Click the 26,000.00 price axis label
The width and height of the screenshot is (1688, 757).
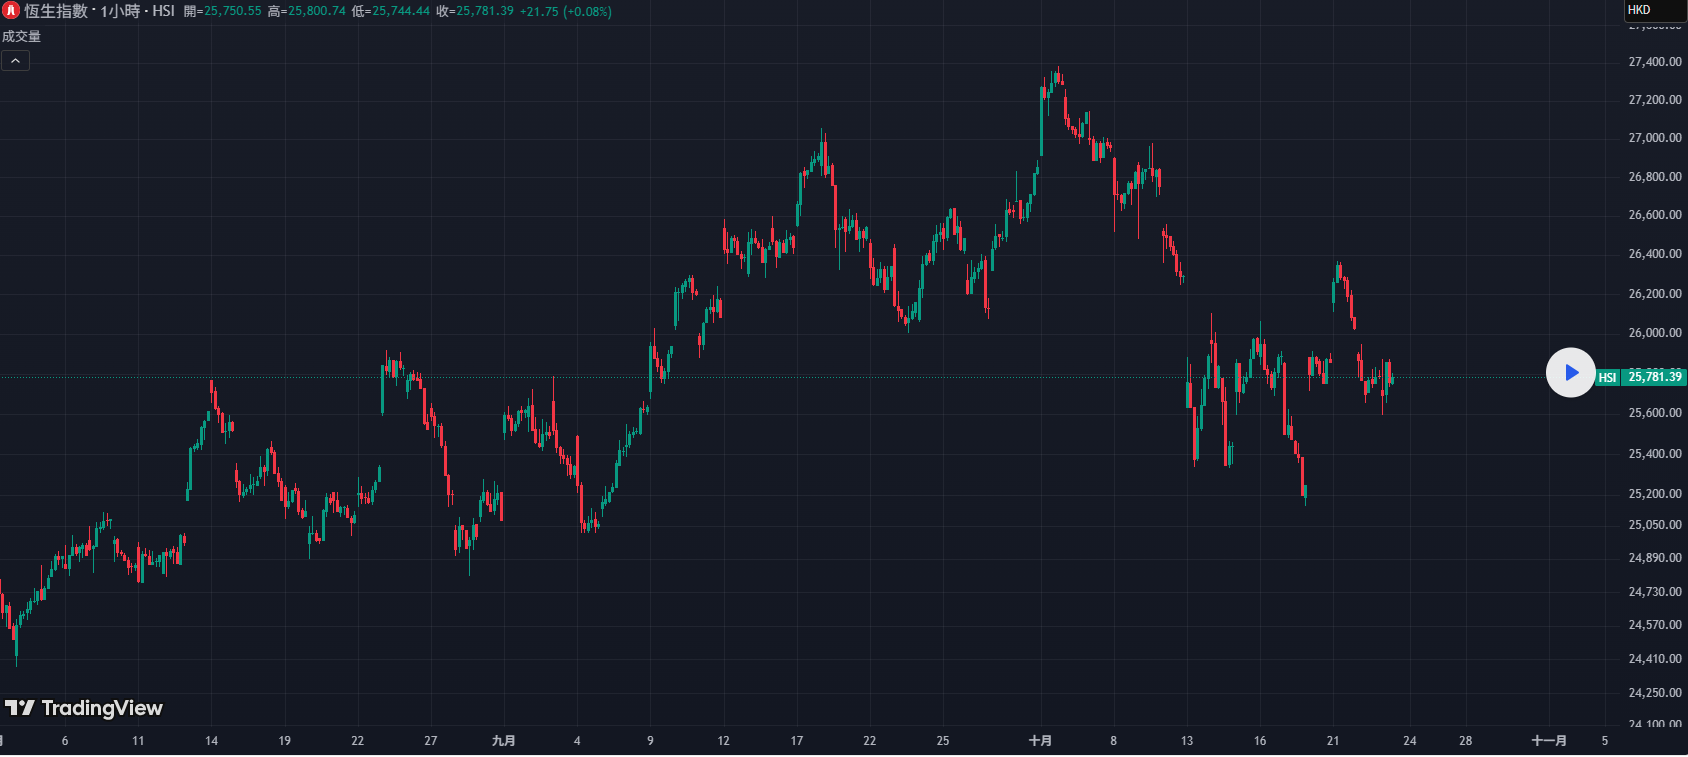pos(1655,333)
